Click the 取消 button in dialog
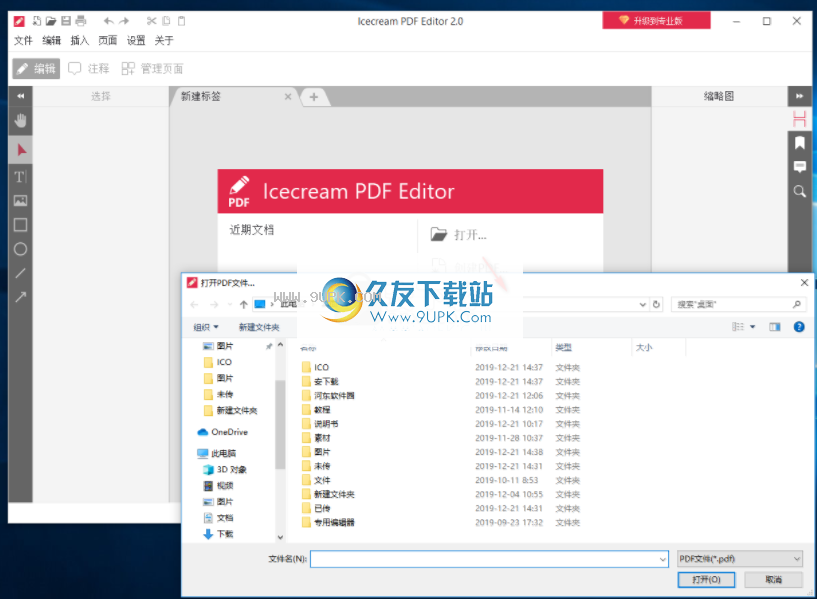Viewport: 820px width, 600px height. click(x=774, y=580)
